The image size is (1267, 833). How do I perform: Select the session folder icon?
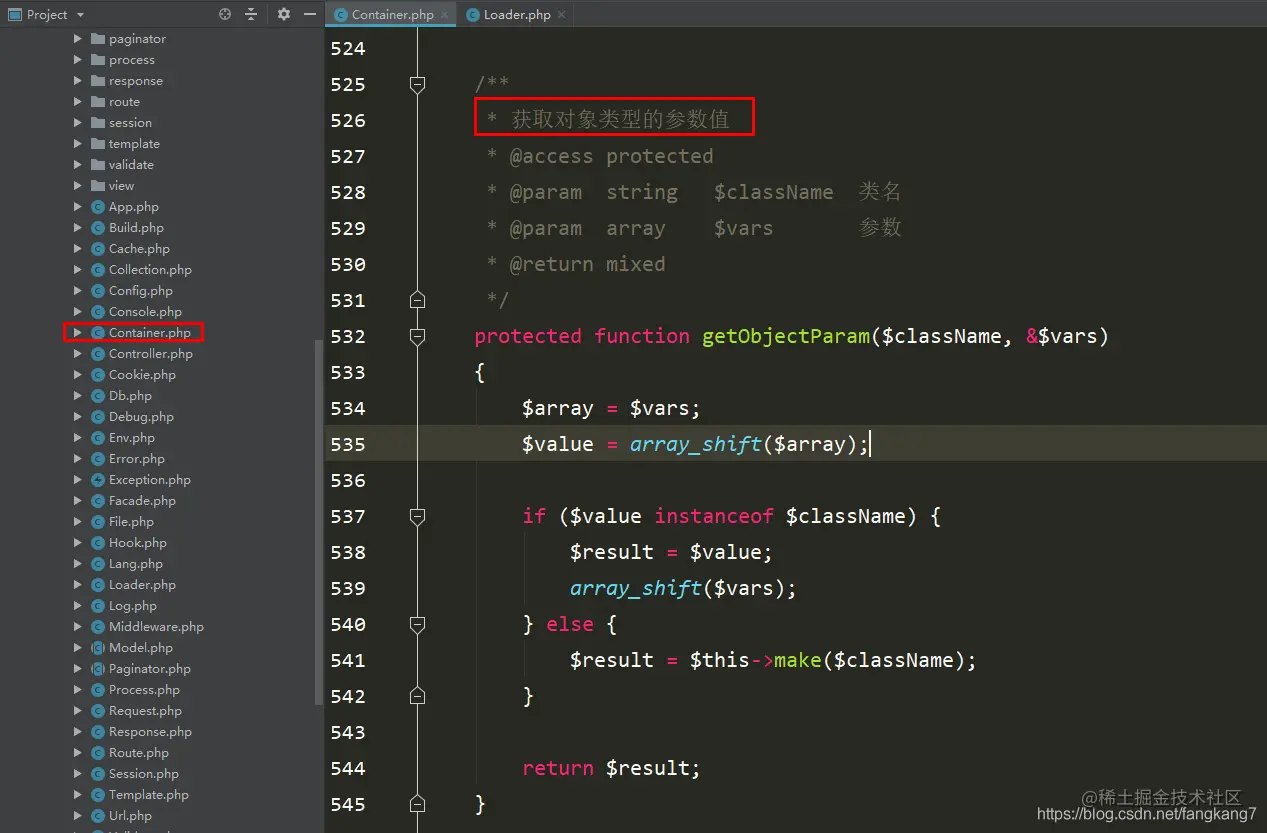98,123
